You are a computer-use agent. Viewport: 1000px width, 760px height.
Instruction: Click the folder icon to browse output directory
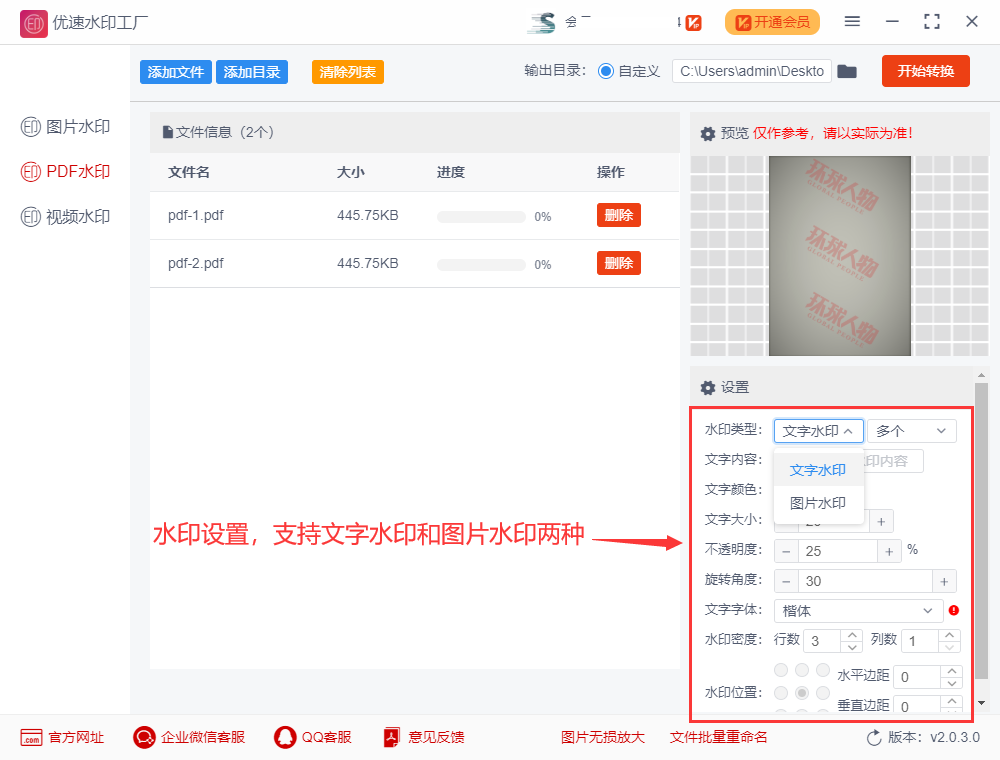click(847, 71)
